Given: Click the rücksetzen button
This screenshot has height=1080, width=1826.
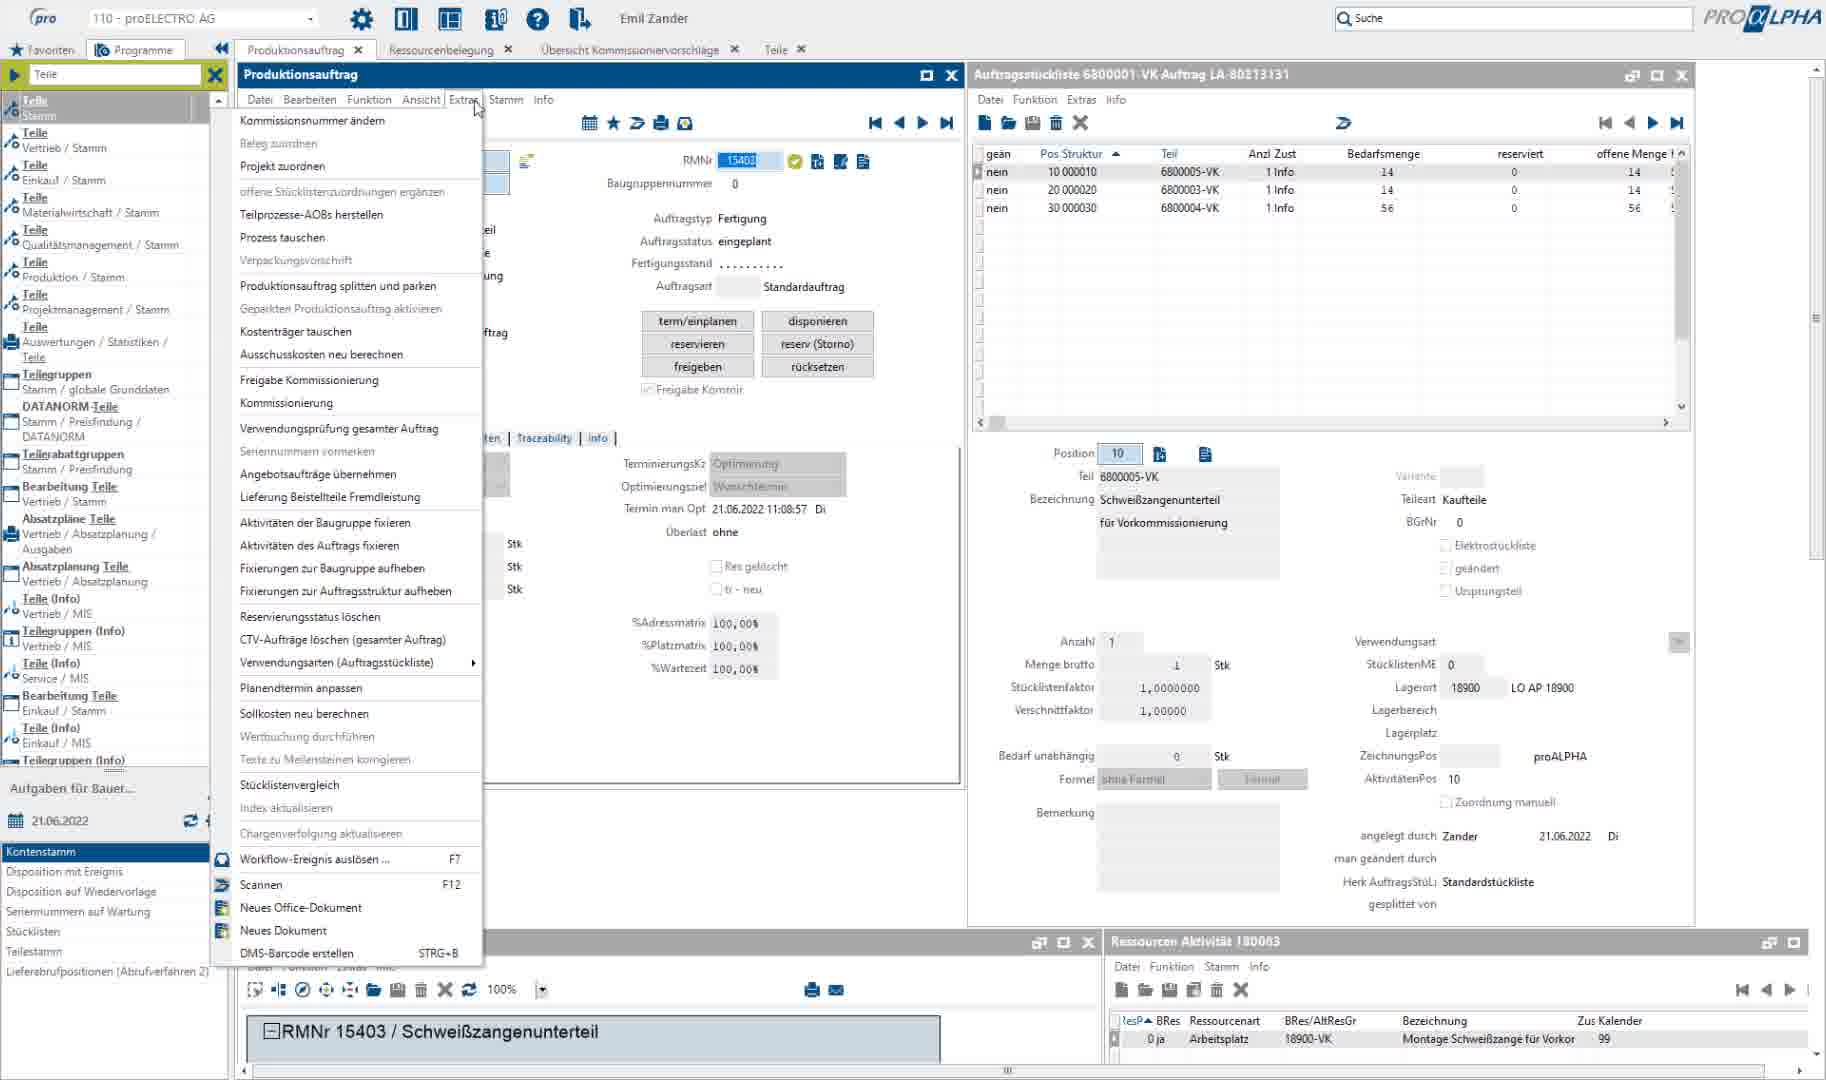Looking at the screenshot, I should tap(817, 367).
